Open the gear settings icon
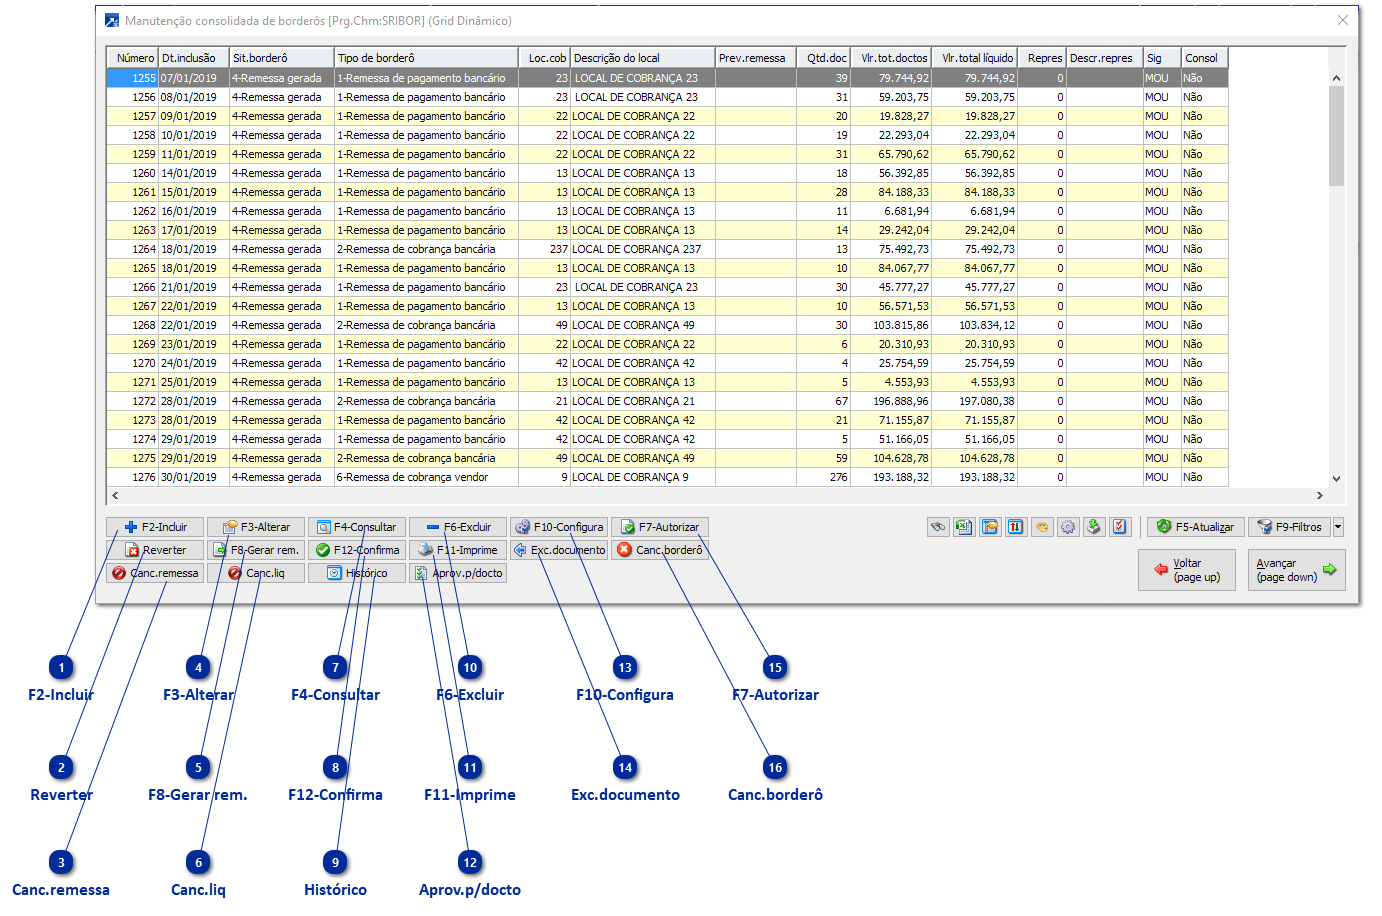 (1068, 527)
